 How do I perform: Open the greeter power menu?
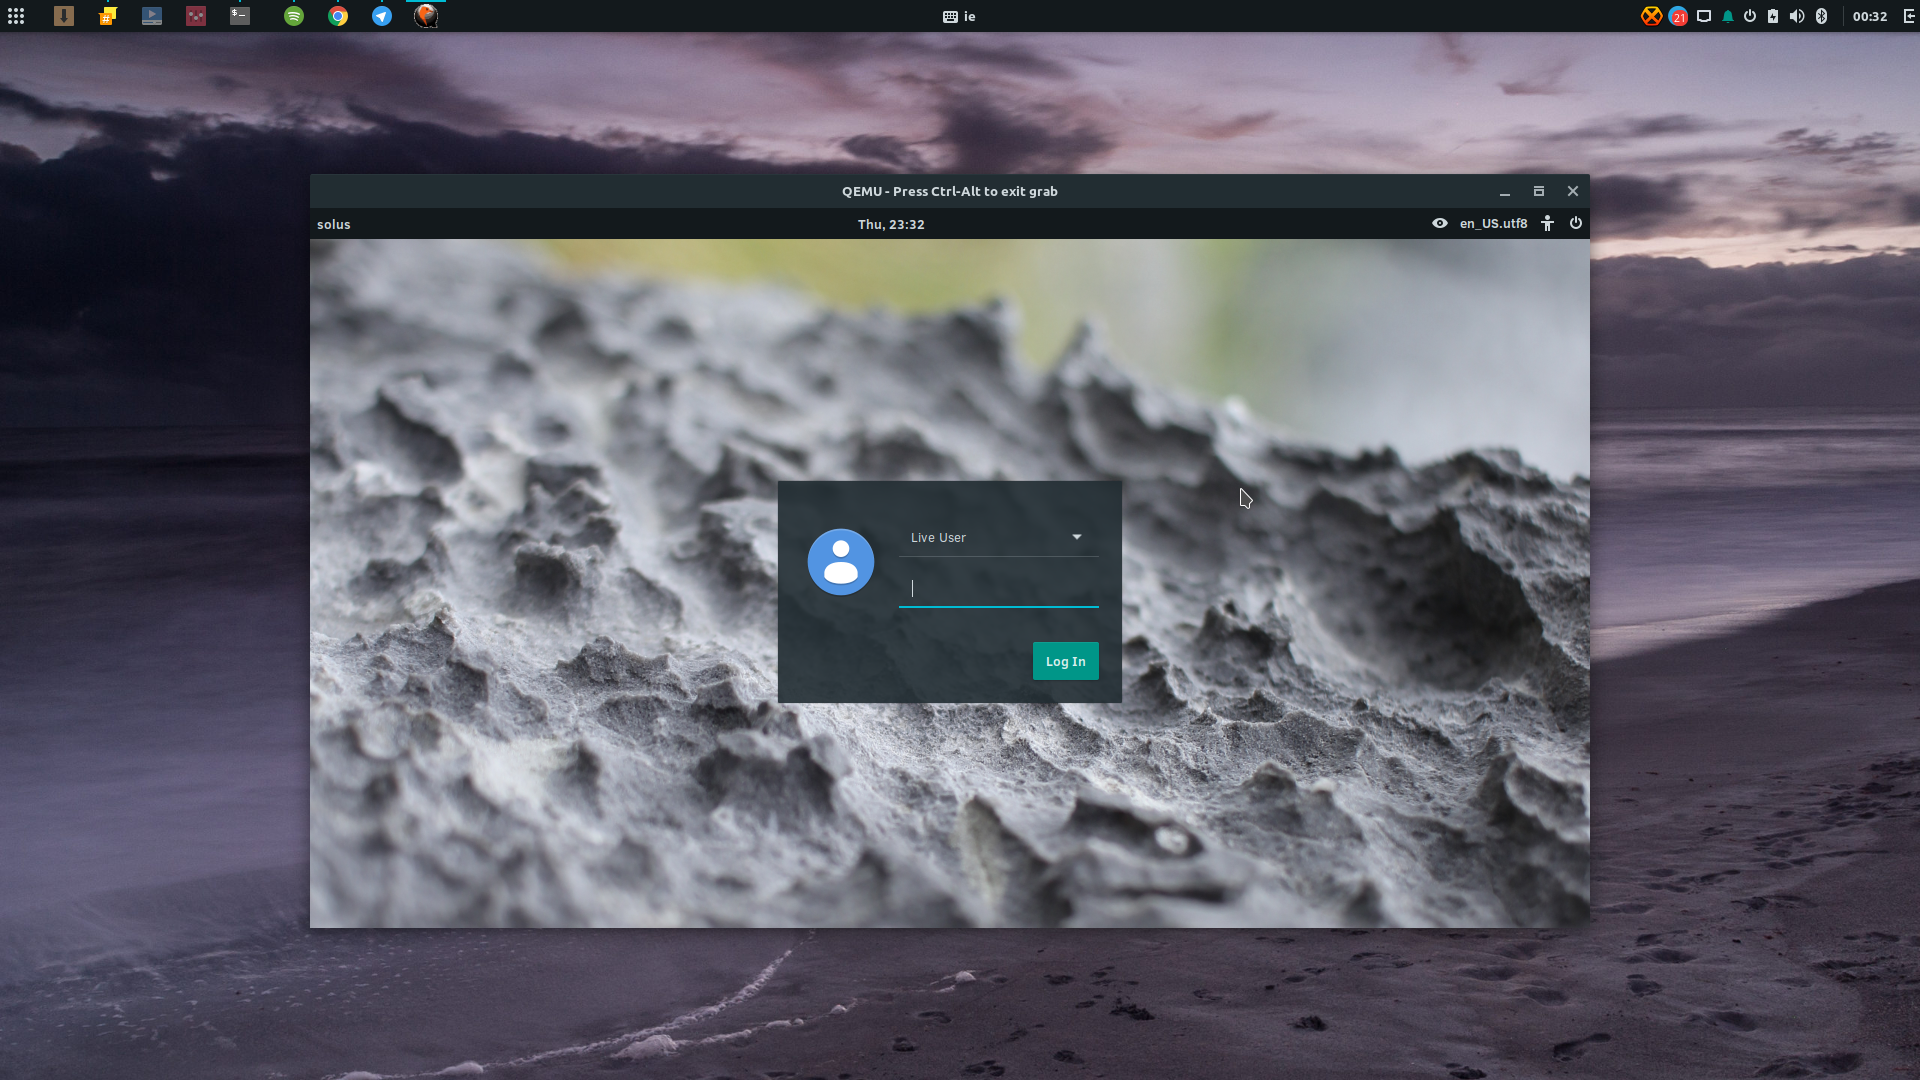[x=1576, y=223]
